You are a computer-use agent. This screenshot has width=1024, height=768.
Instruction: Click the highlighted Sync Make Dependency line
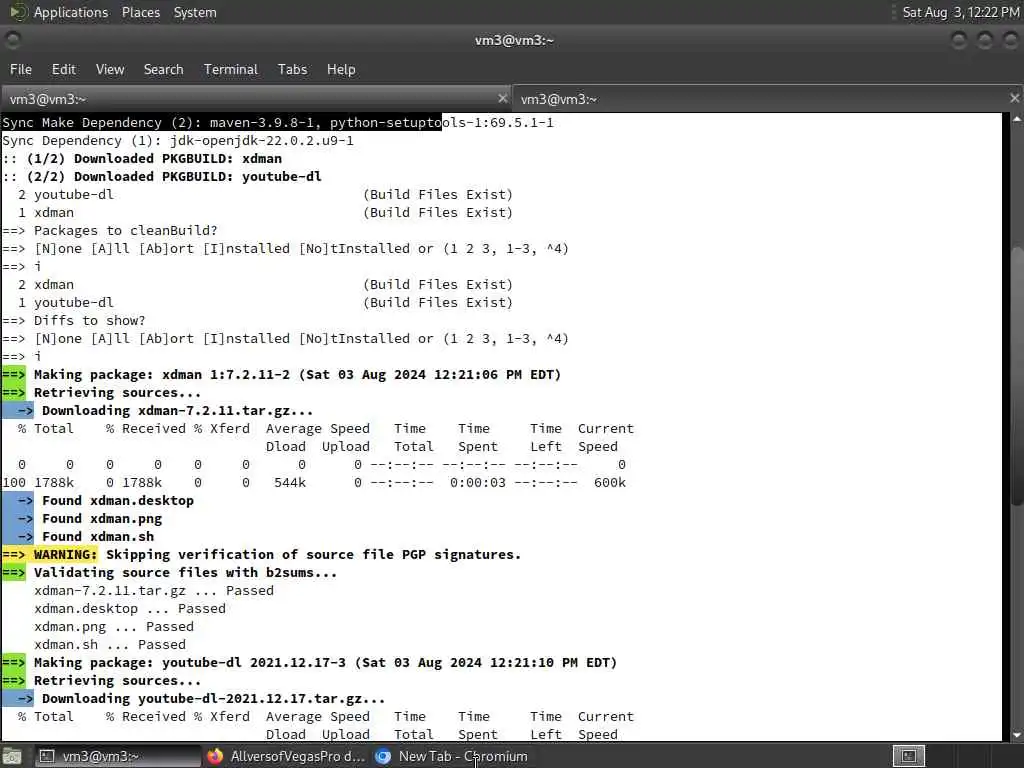point(278,123)
